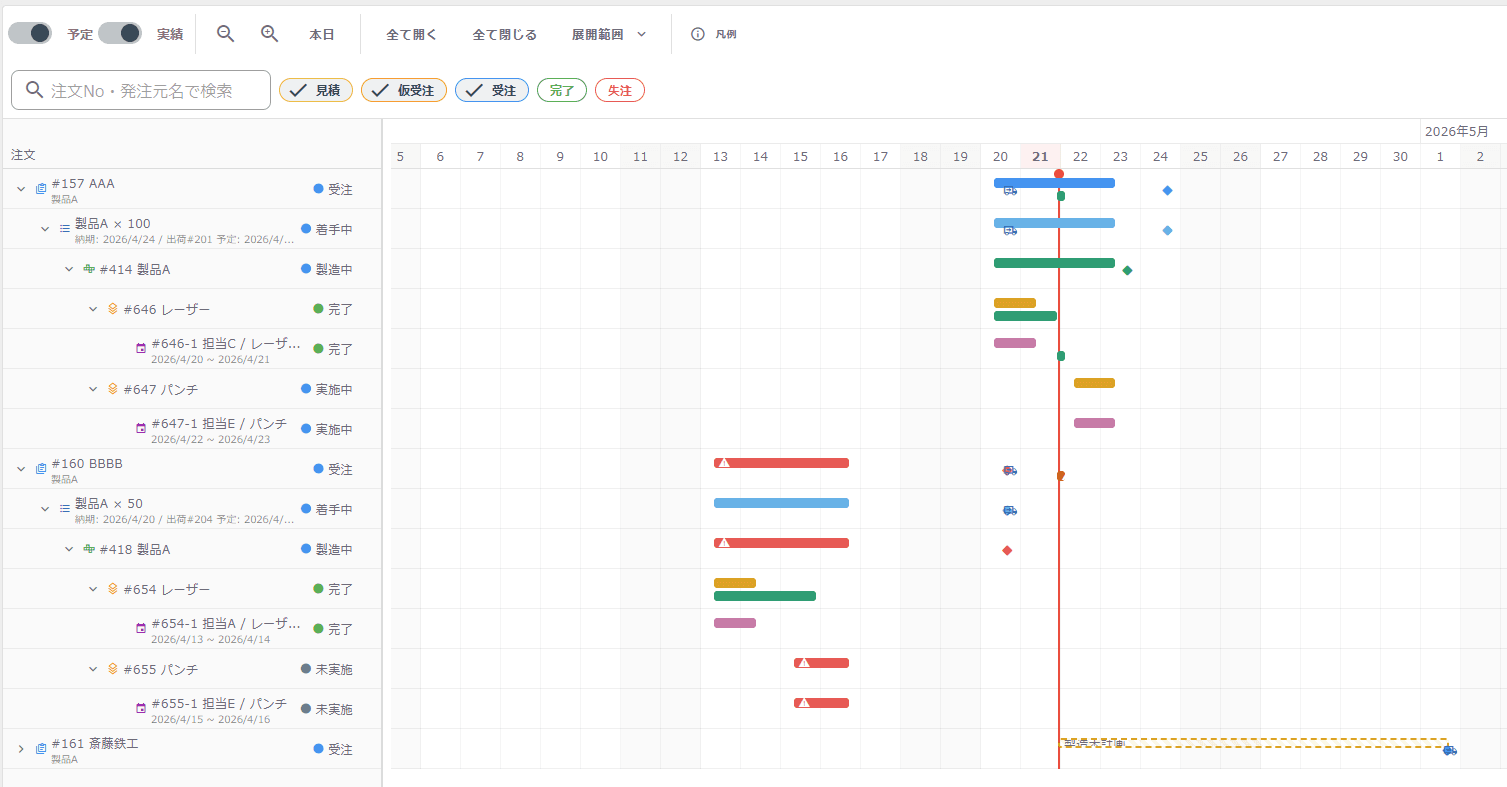Click the zoom in magnifier icon
The width and height of the screenshot is (1507, 787).
click(x=269, y=33)
